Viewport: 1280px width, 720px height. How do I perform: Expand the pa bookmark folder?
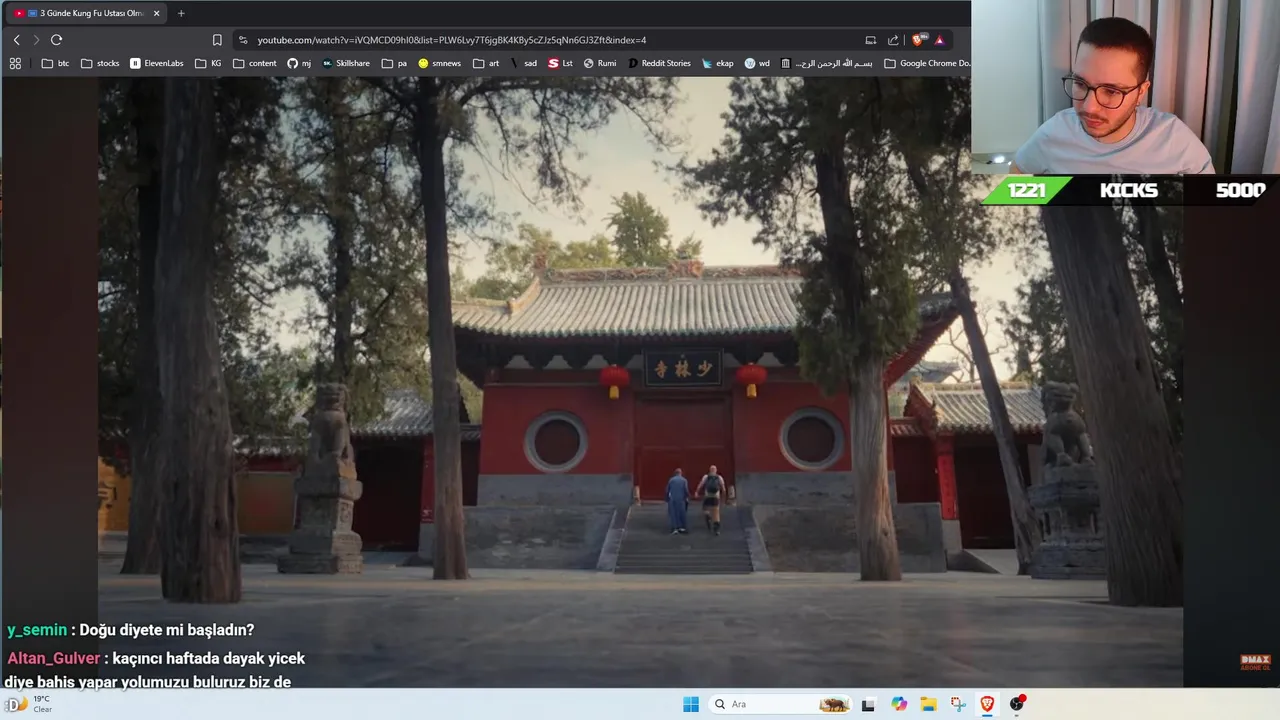(394, 63)
